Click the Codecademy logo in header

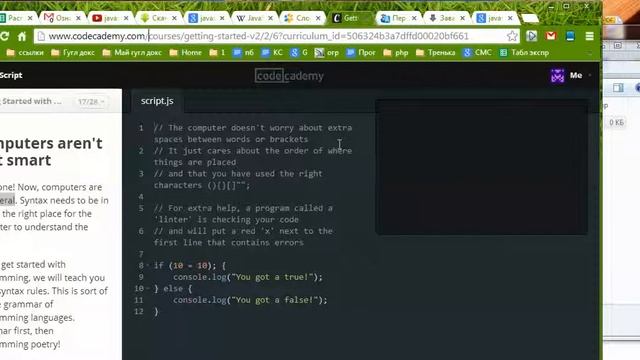tap(289, 76)
